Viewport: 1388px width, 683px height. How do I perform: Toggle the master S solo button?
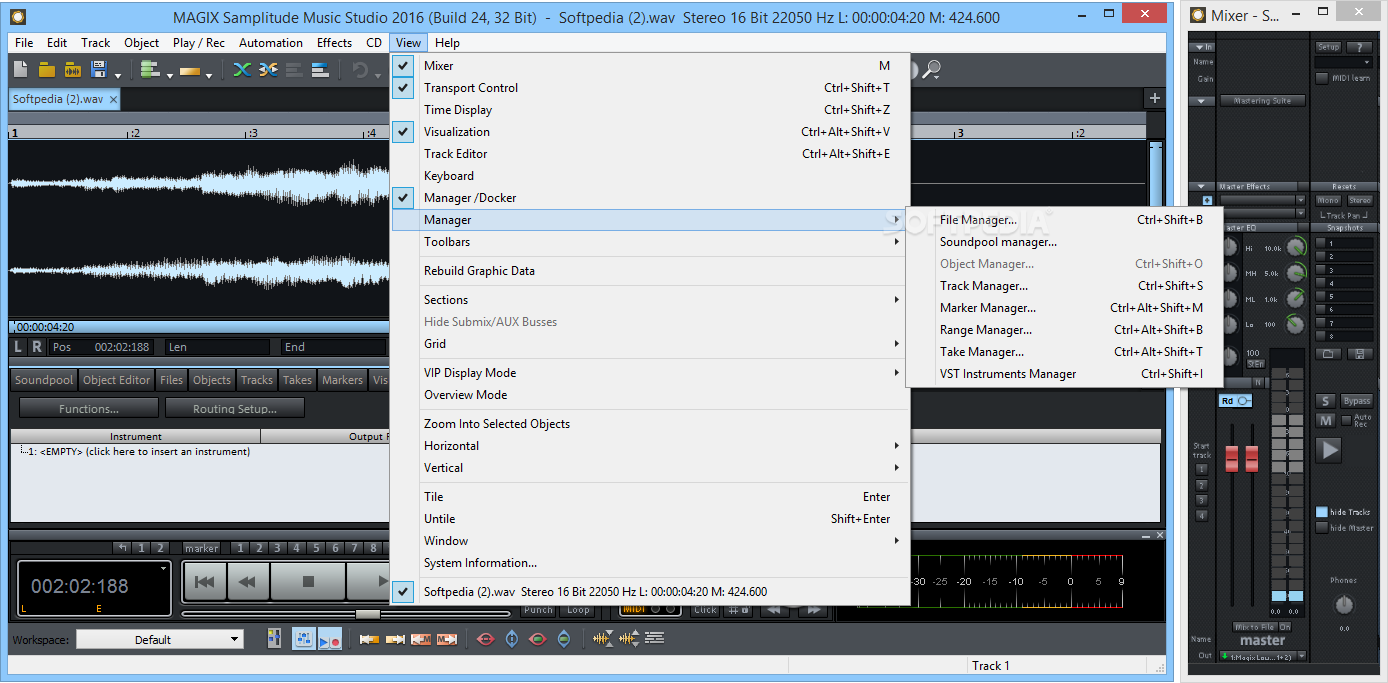click(x=1326, y=401)
